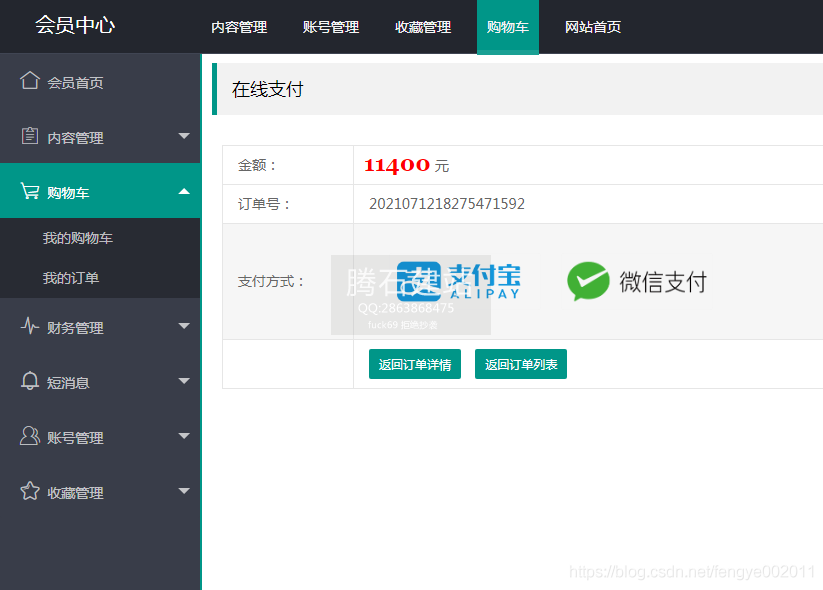The image size is (823, 590).
Task: Click the 短消息 sidebar label
Action: (68, 383)
